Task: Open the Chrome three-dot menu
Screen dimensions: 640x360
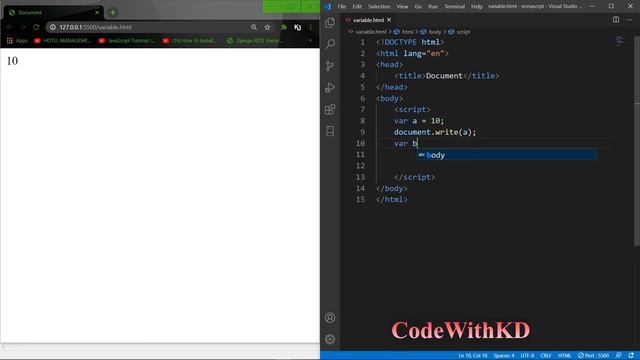Action: (x=311, y=27)
